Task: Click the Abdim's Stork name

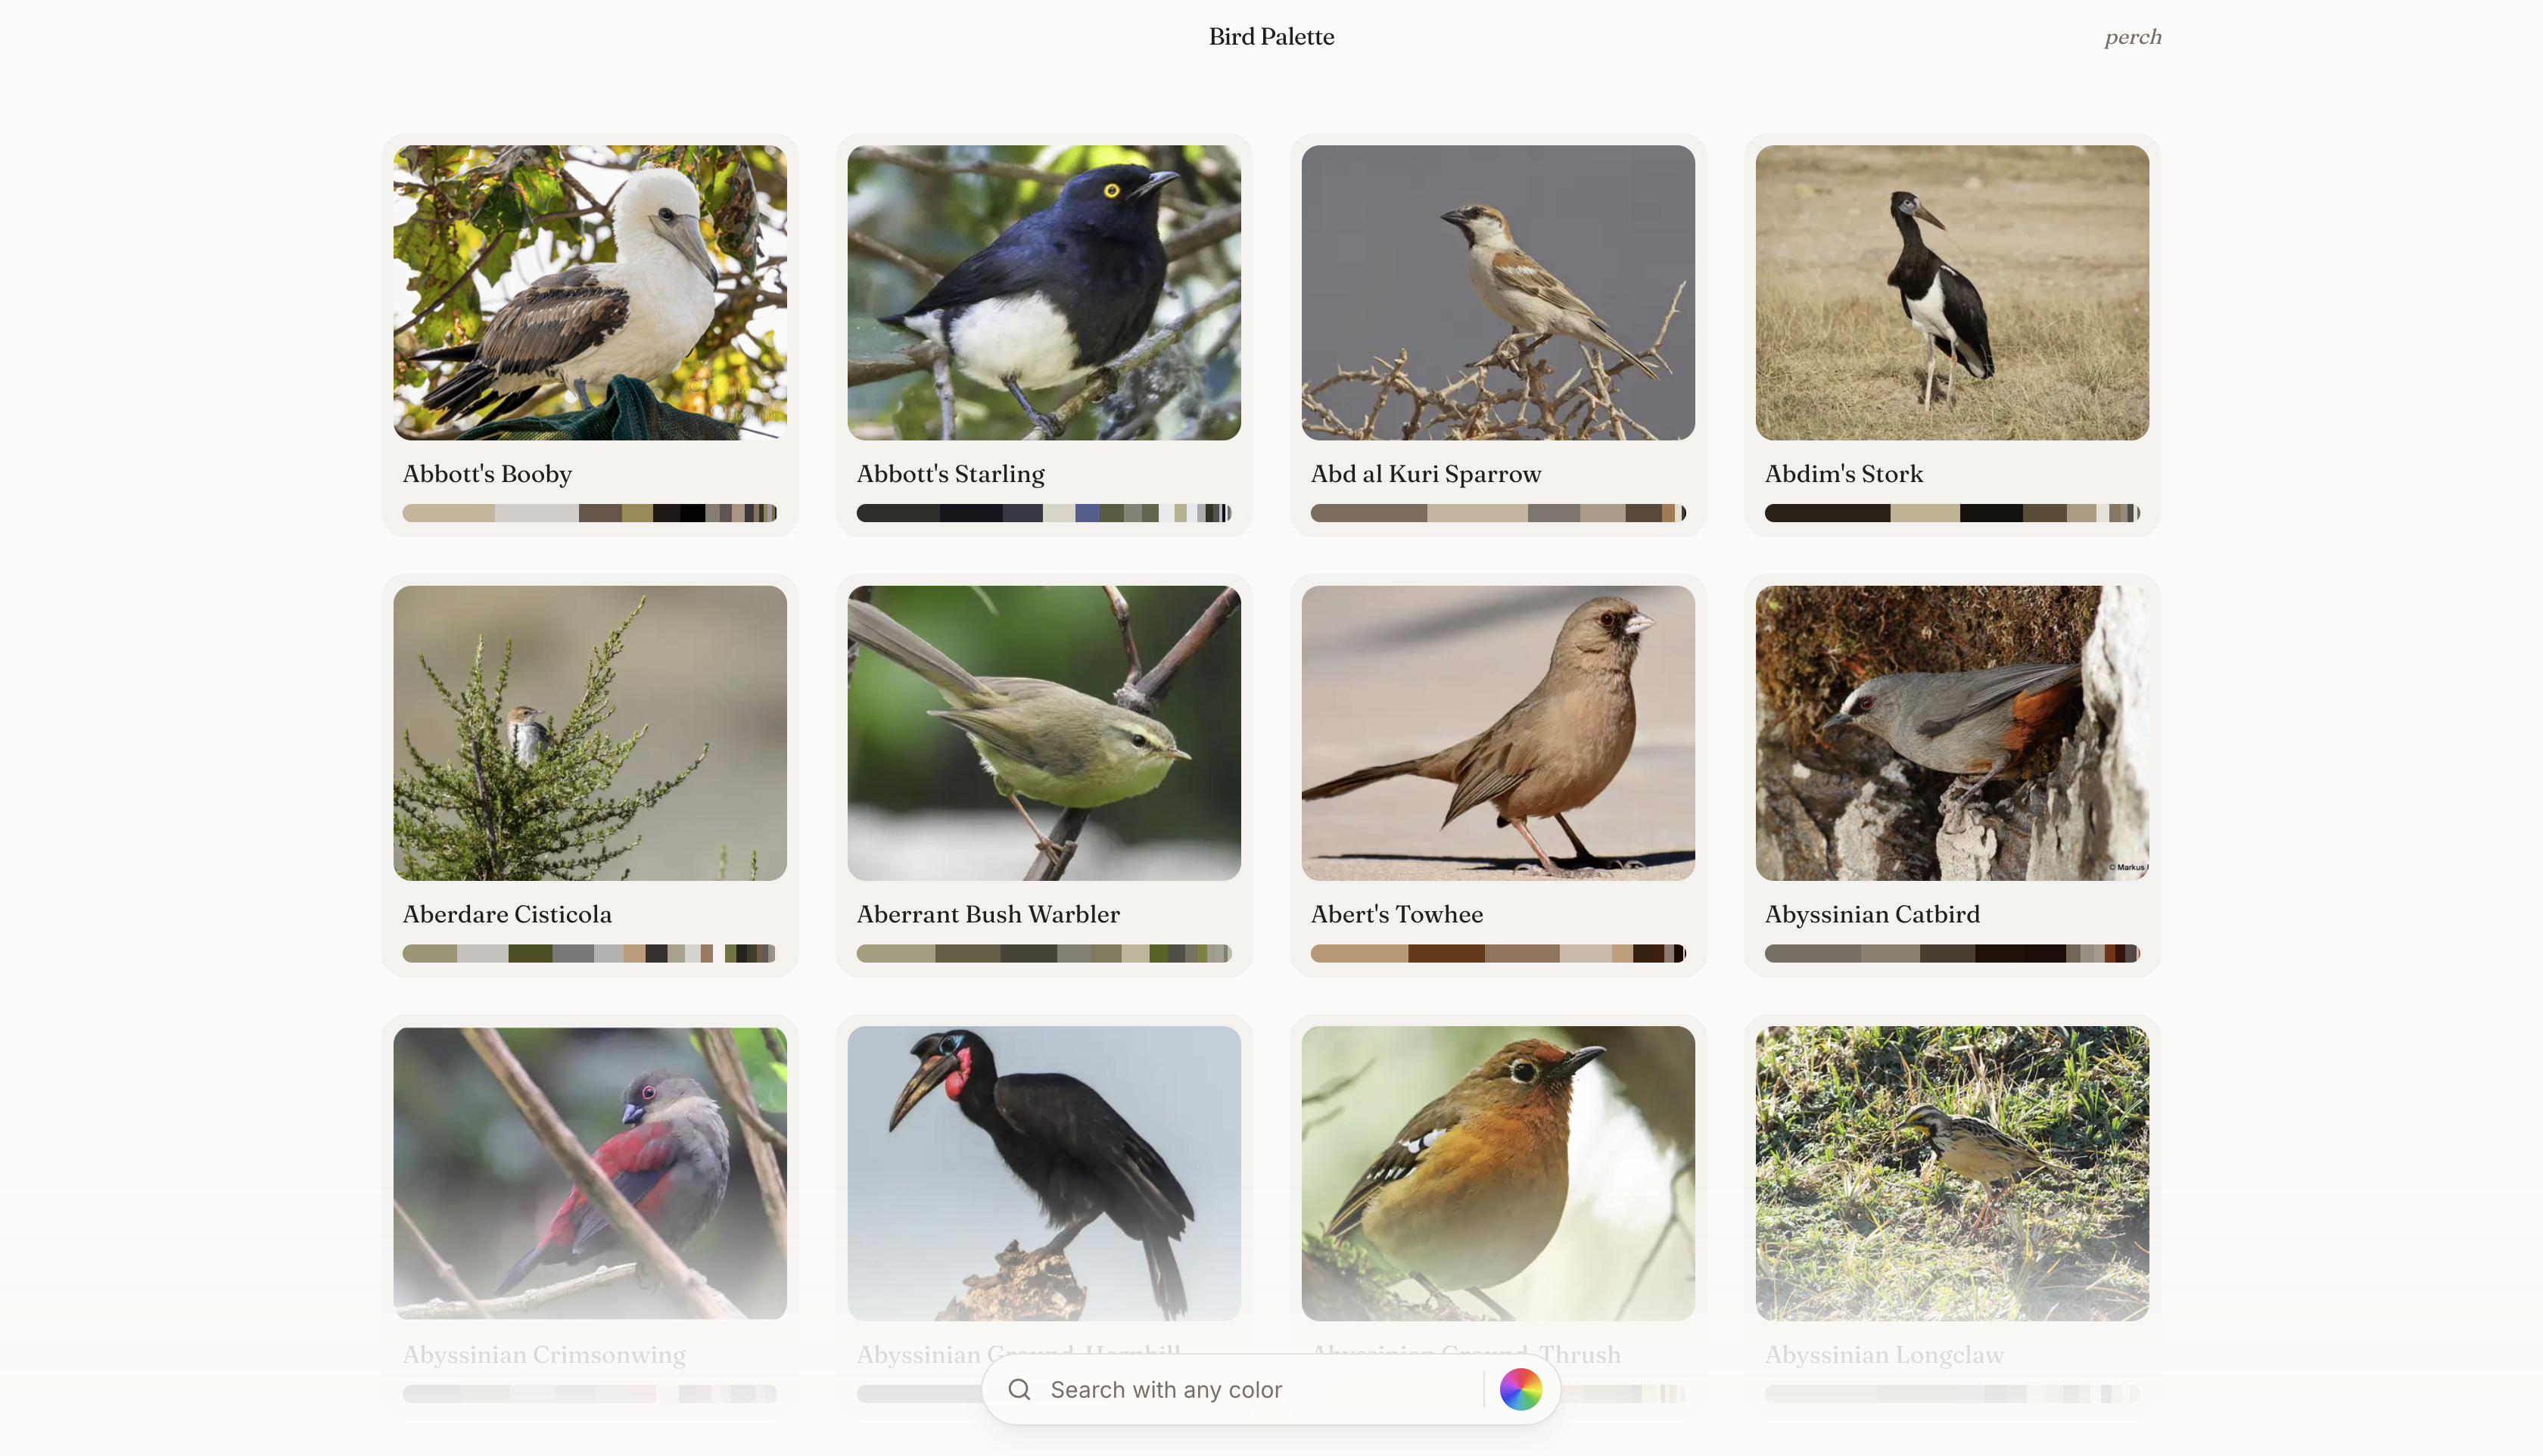Action: [x=1844, y=474]
